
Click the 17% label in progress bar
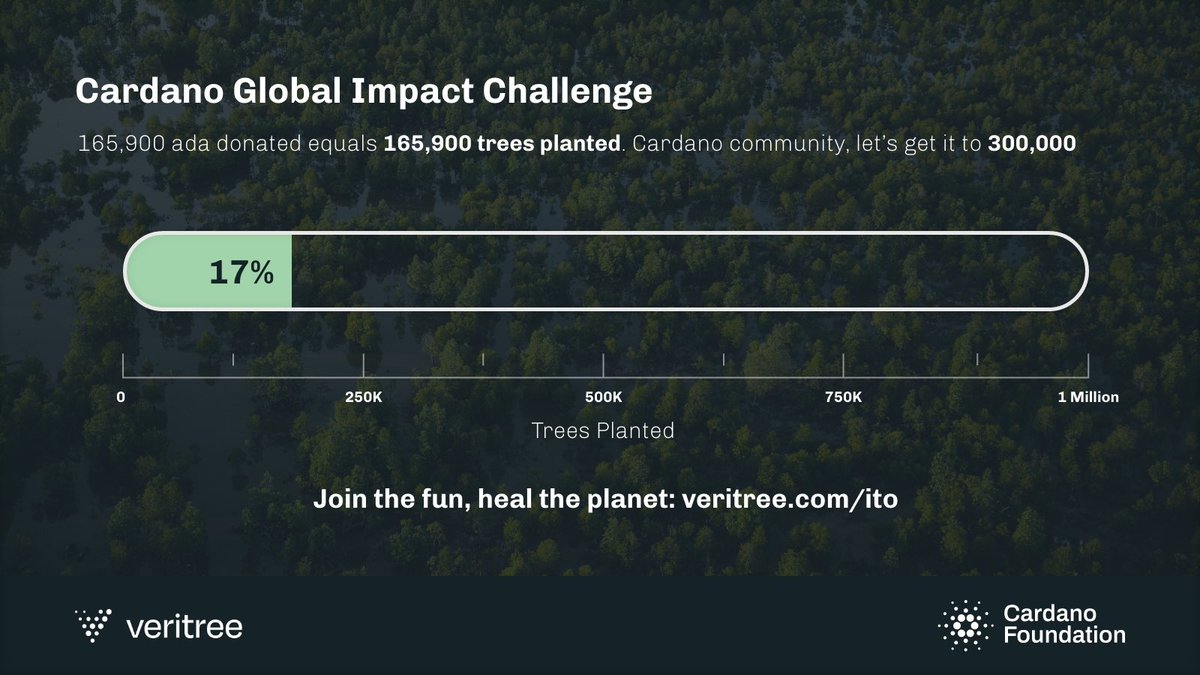pyautogui.click(x=241, y=272)
